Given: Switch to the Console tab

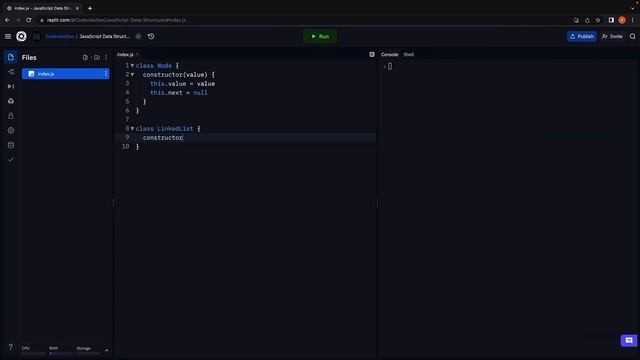Looking at the screenshot, I should tap(389, 54).
